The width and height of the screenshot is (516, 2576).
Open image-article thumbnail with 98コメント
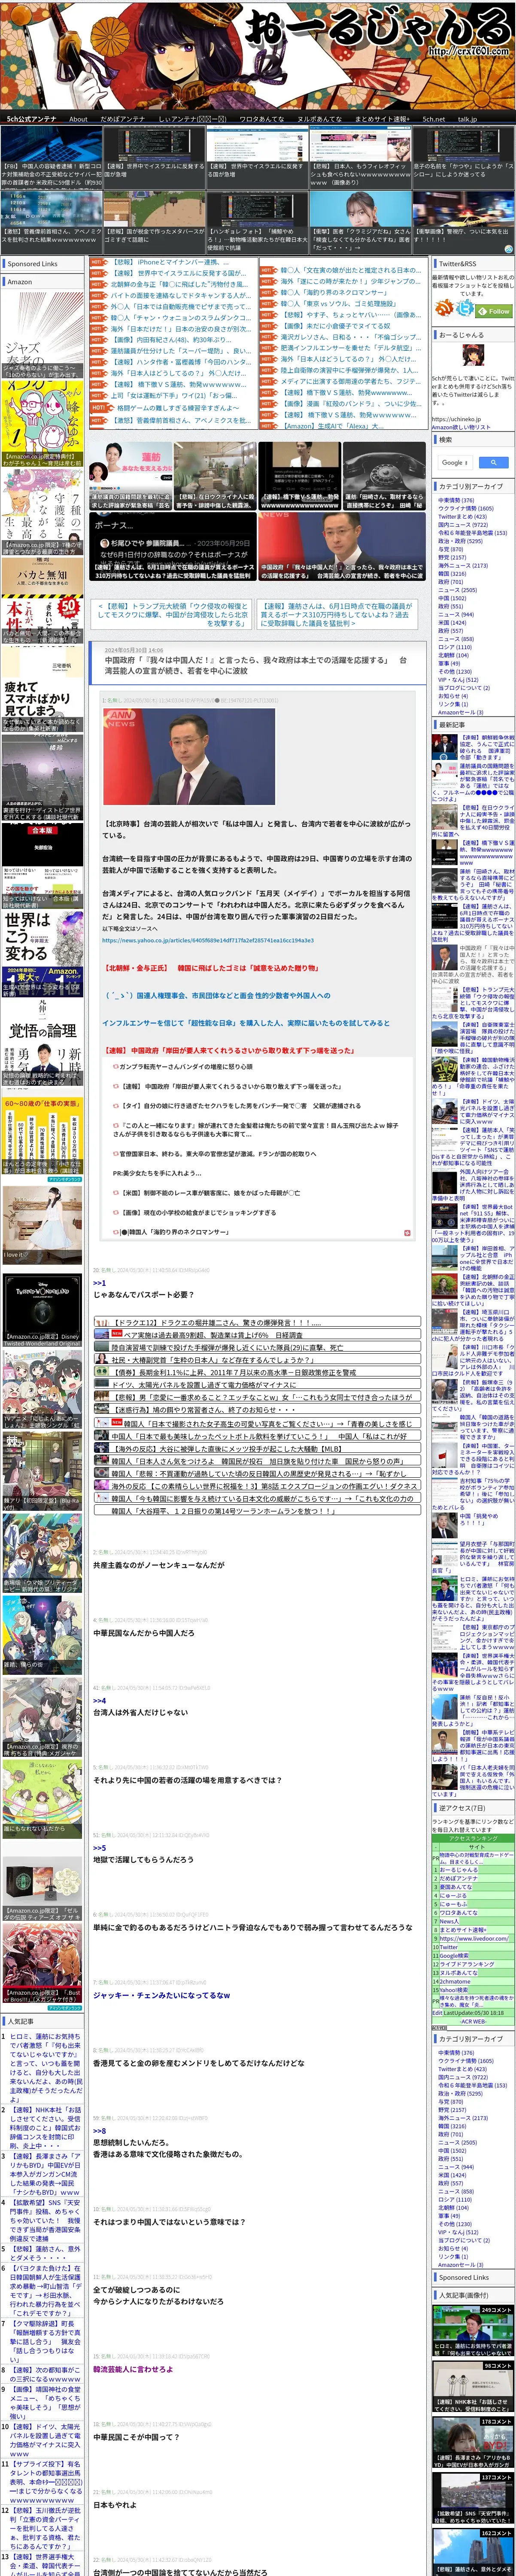[x=473, y=2386]
